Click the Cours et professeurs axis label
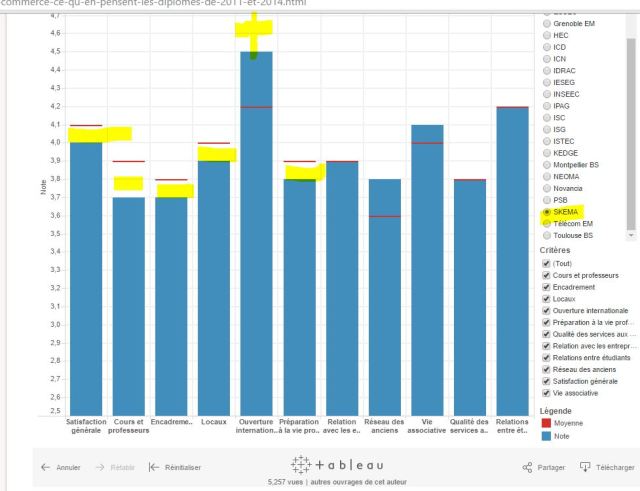Image resolution: width=640 pixels, height=491 pixels. click(129, 426)
